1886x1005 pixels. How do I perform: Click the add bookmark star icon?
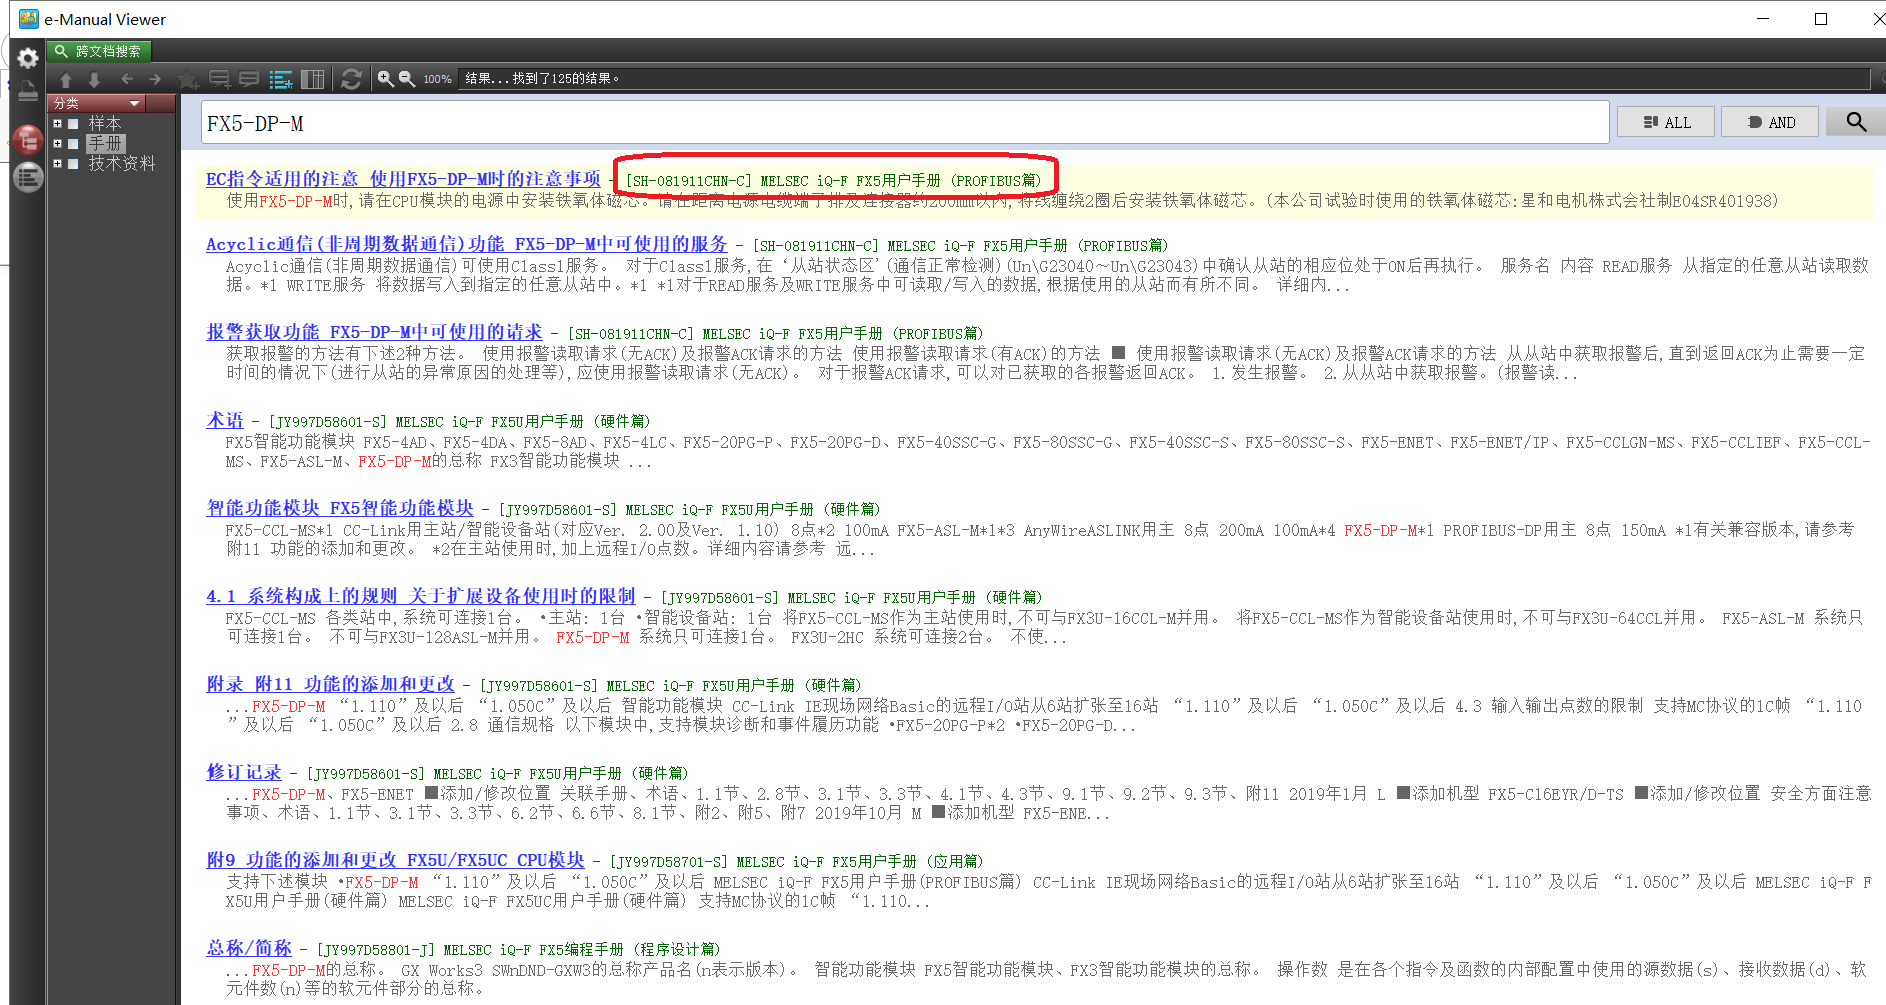188,79
